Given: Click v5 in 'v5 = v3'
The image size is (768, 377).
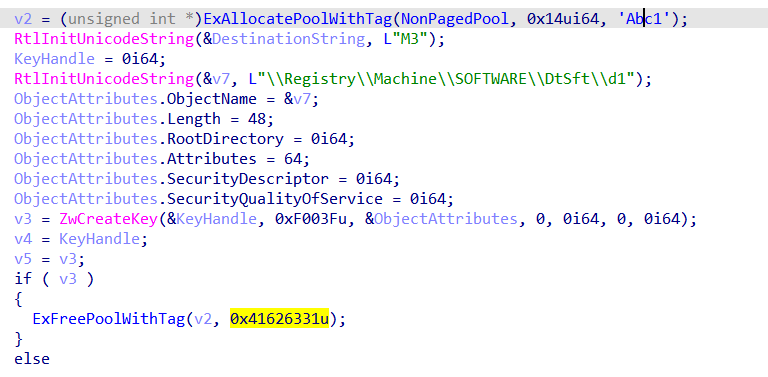Looking at the screenshot, I should click(23, 259).
